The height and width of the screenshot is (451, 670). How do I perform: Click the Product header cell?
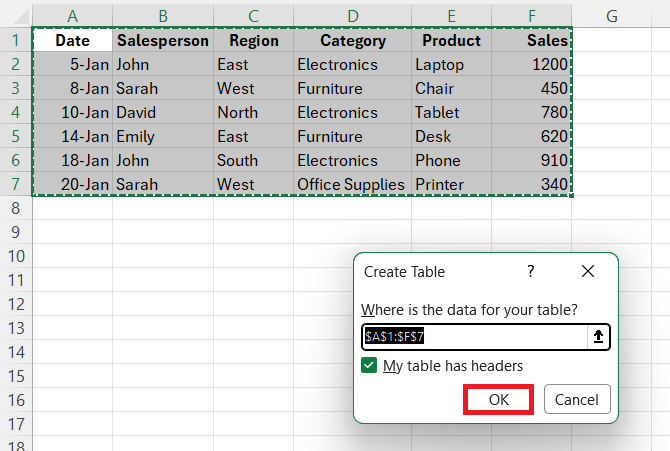451,40
